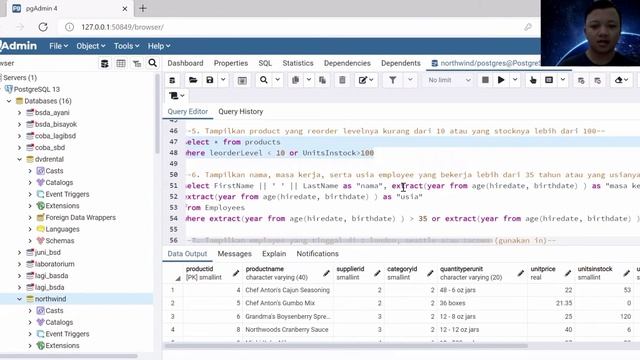
Task: Switch to the Dependents tab
Action: [x=401, y=63]
